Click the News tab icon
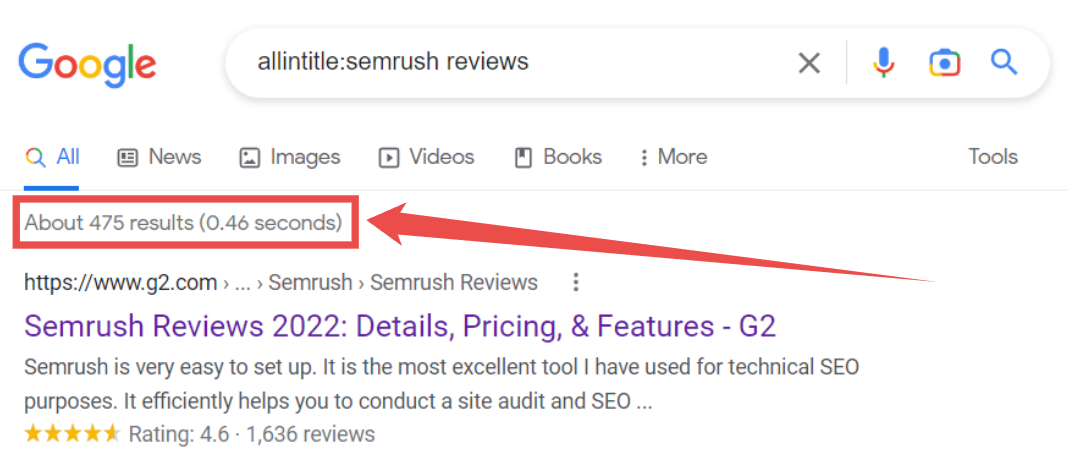The image size is (1068, 473). point(127,157)
